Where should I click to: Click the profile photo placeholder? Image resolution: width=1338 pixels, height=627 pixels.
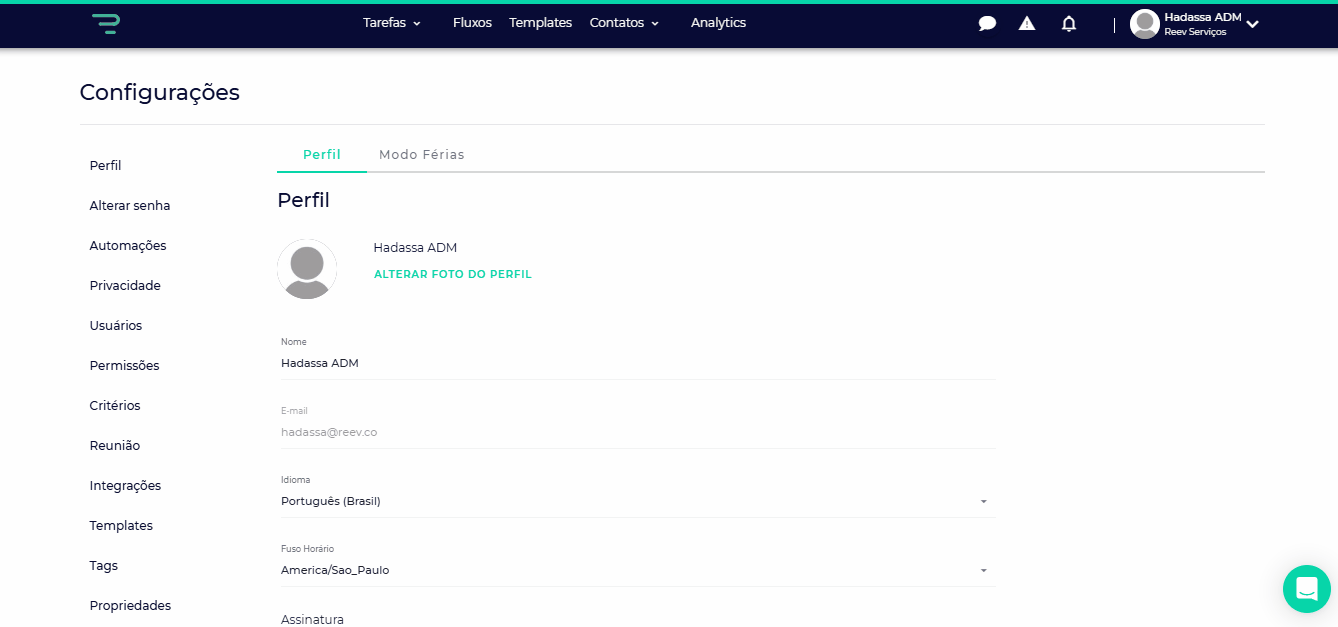click(307, 269)
